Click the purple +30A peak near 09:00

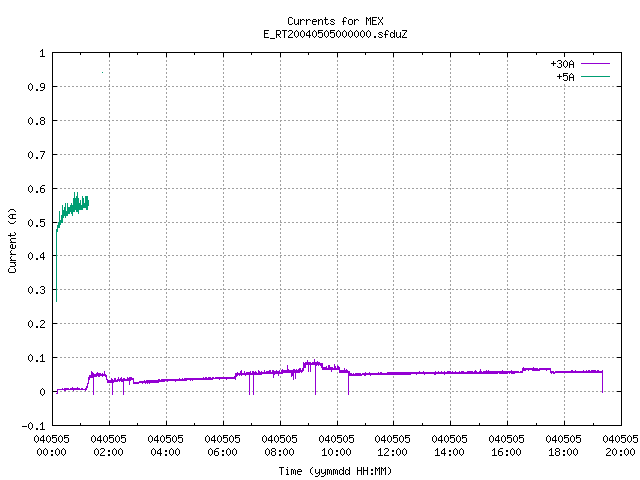[313, 363]
